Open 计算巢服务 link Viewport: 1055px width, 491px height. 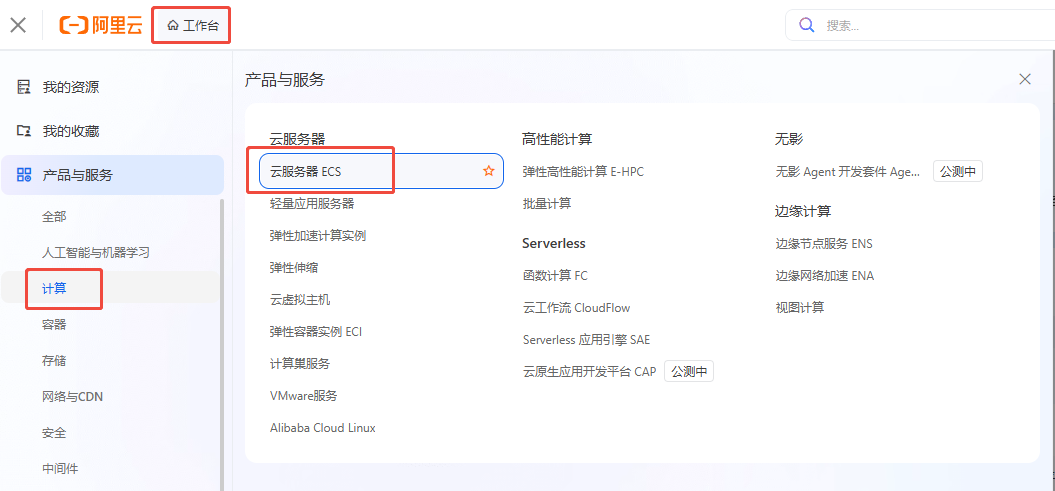click(x=300, y=364)
